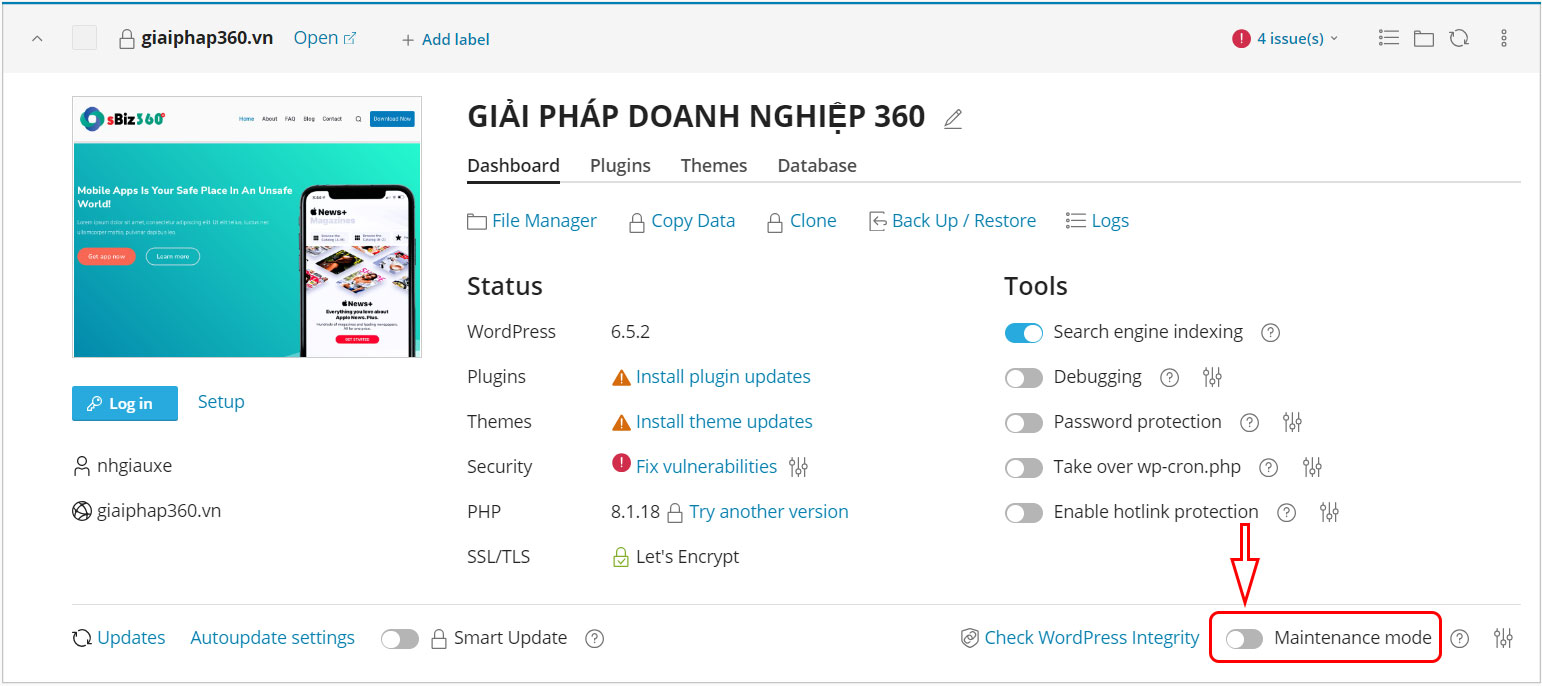Refresh sites using the circular arrows icon
Image resolution: width=1542 pixels, height=686 pixels.
click(x=1459, y=37)
